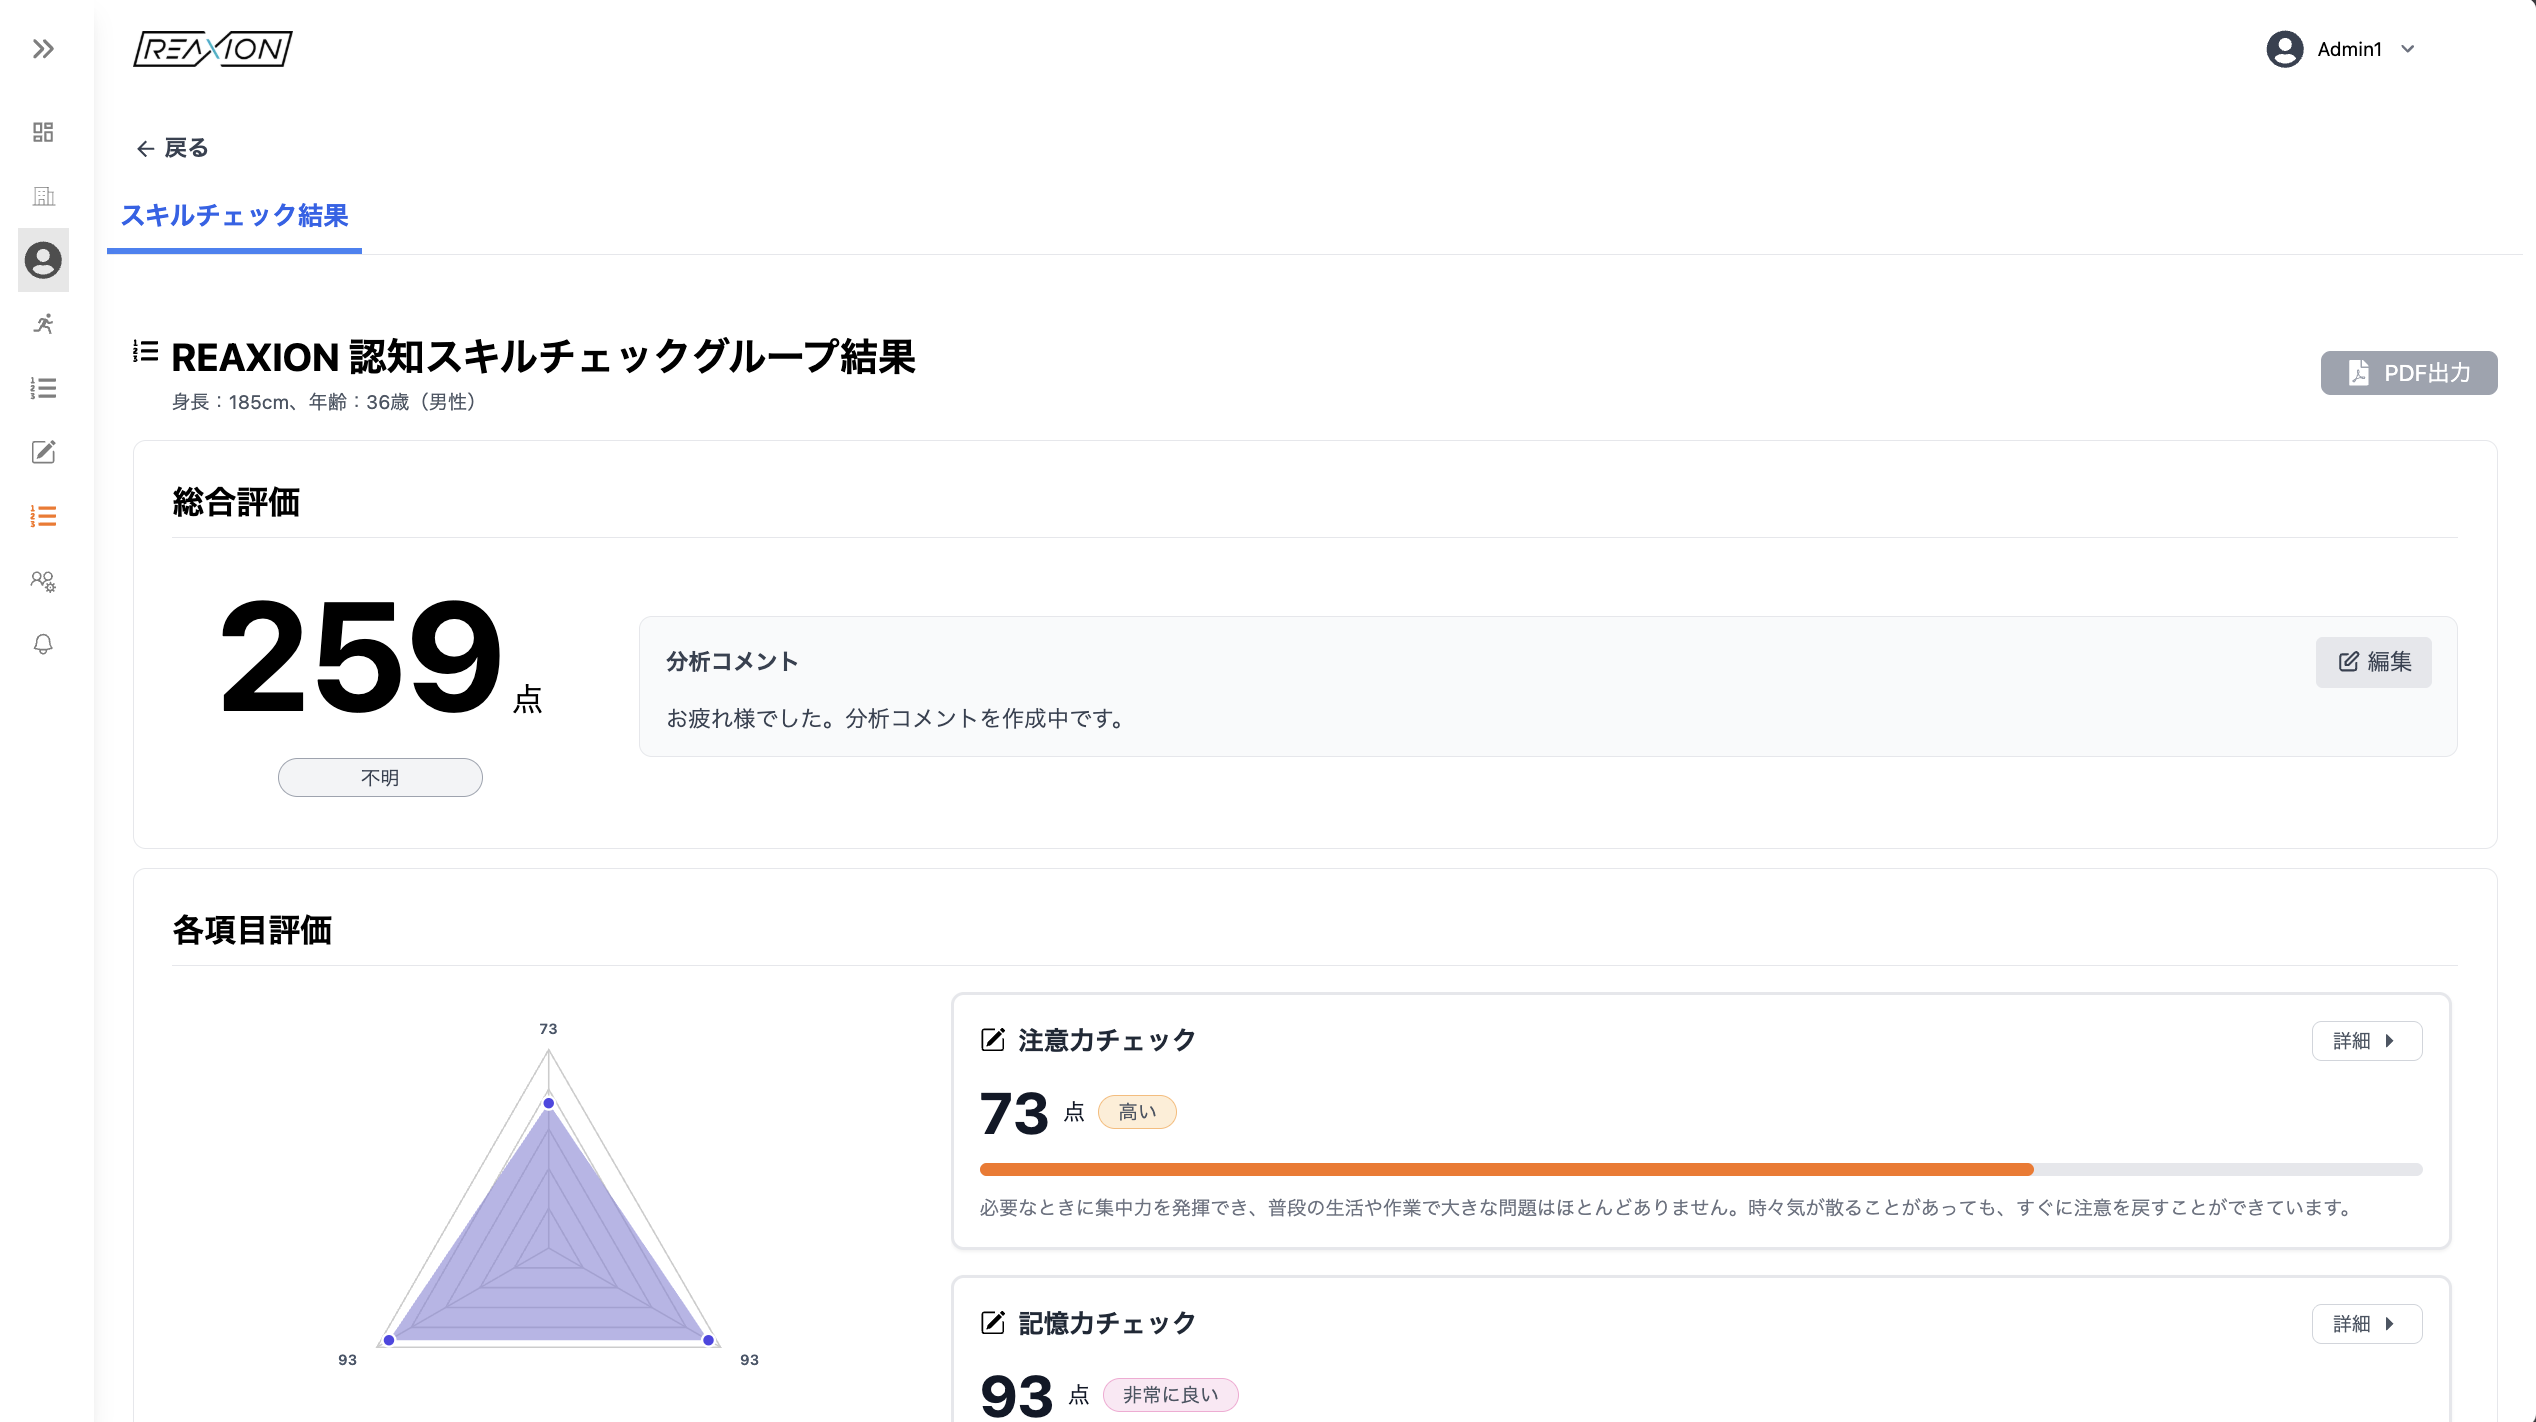Export the results with PDF出力
Screen dimensions: 2536x1422
[2408, 373]
